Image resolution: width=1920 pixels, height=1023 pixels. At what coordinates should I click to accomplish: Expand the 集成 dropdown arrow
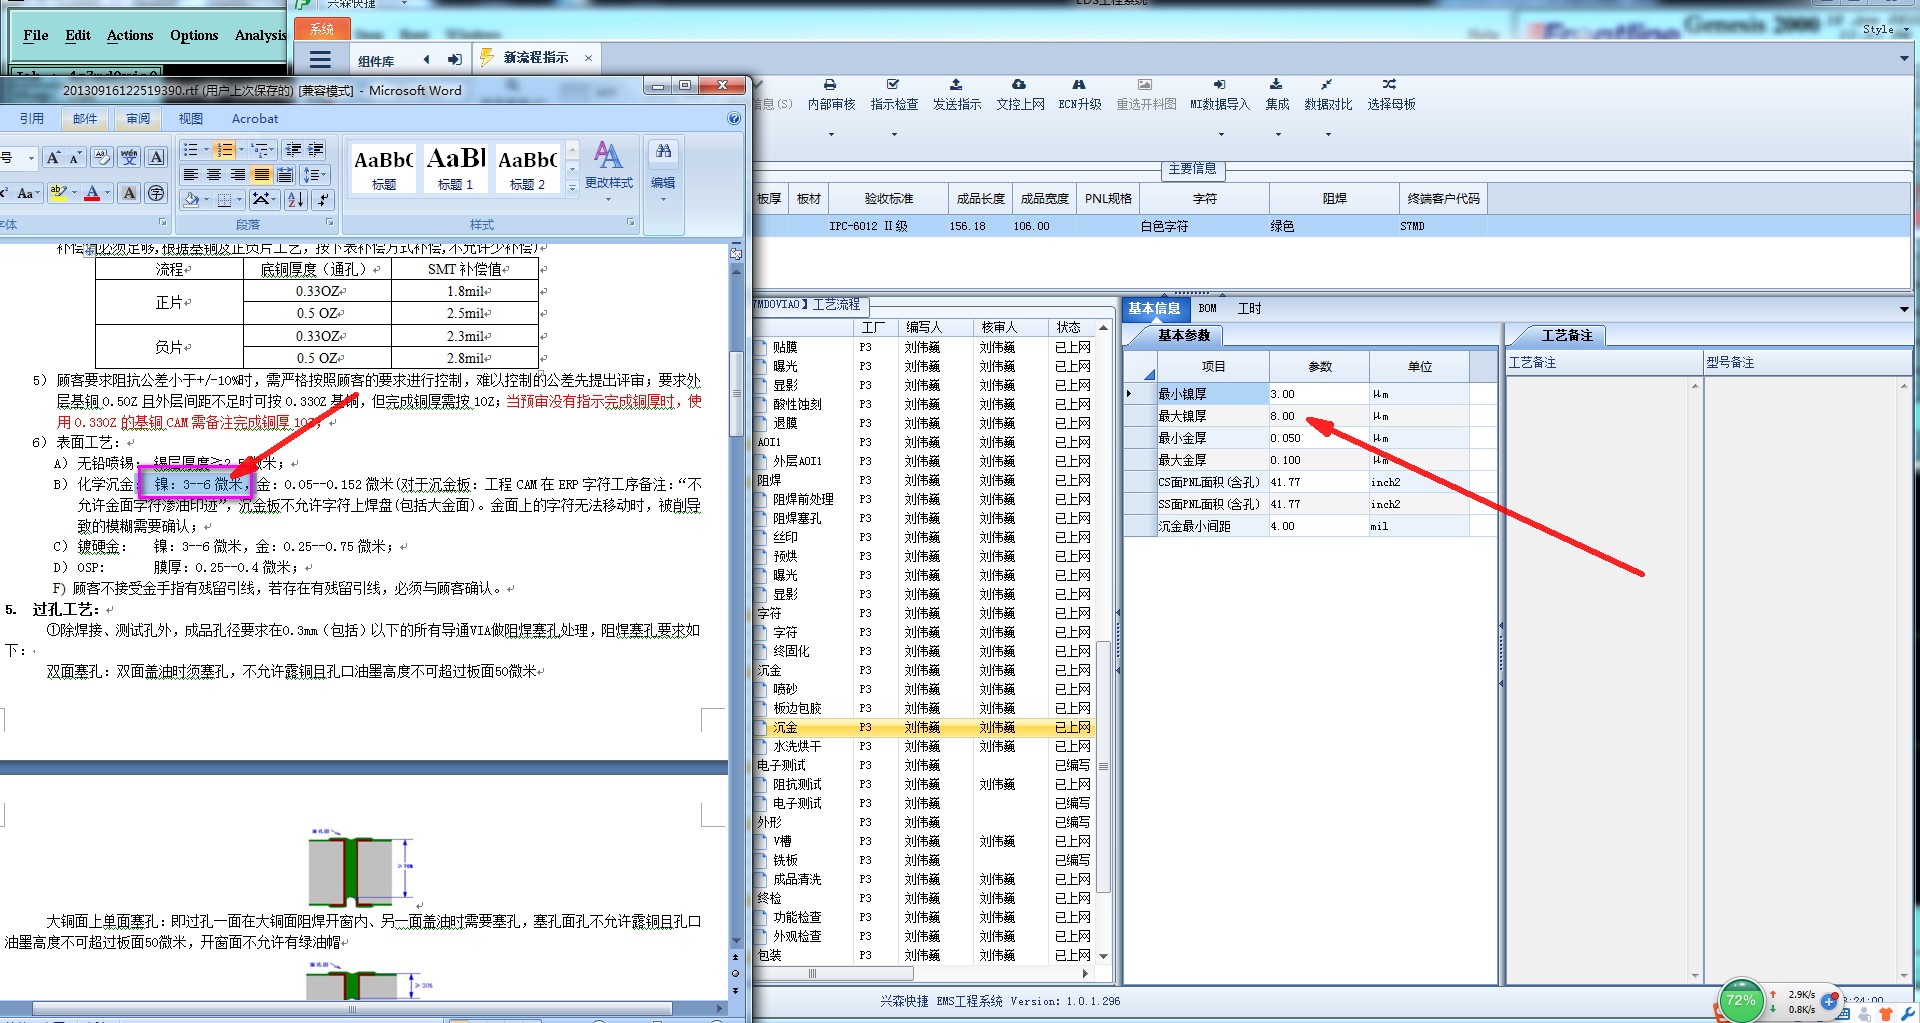tap(1277, 134)
